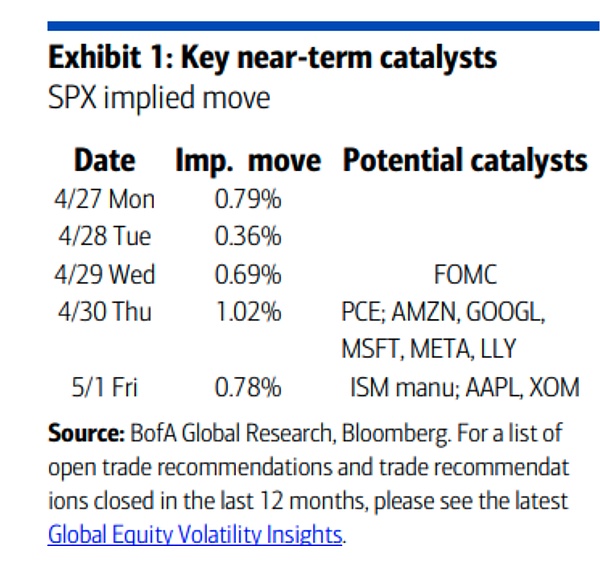Screen dimensions: 600x563
Task: Select the Potential catalysts column header
Action: (x=465, y=161)
